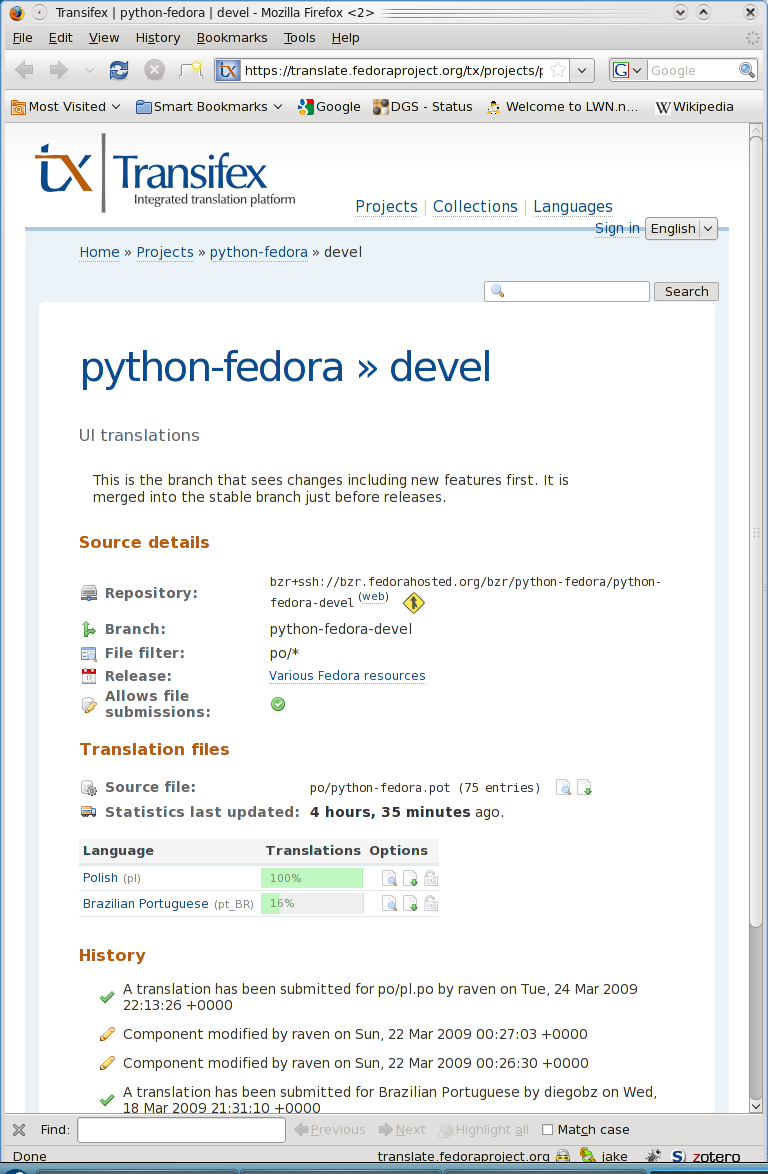This screenshot has height=1174, width=768.
Task: Click the yellow warning sign next to repository
Action: 413,602
